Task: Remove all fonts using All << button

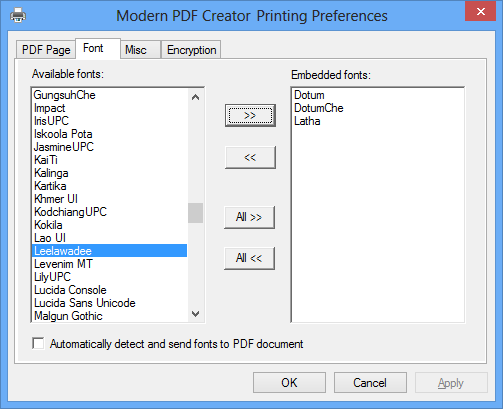Action: [249, 258]
